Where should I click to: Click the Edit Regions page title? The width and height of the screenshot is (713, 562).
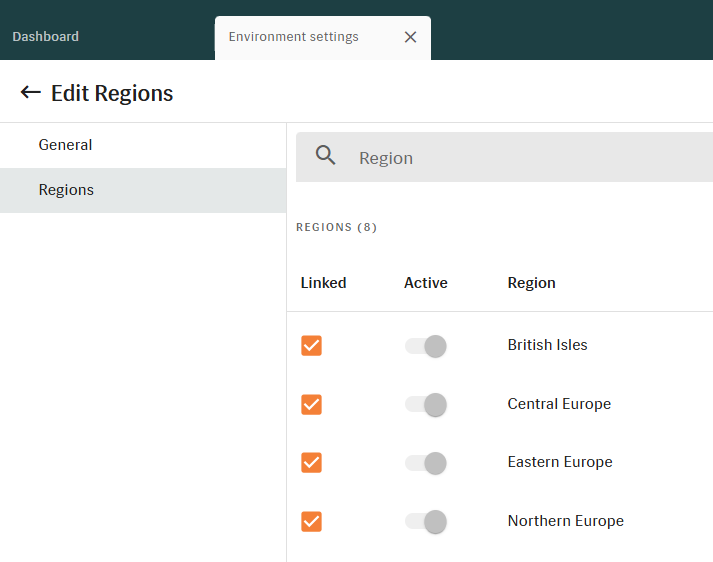click(x=112, y=94)
